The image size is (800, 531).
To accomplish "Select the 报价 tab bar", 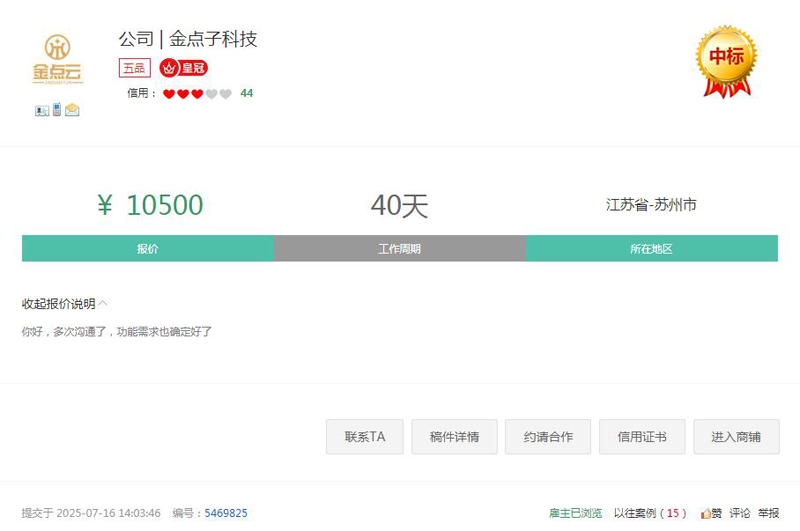I will [x=148, y=248].
